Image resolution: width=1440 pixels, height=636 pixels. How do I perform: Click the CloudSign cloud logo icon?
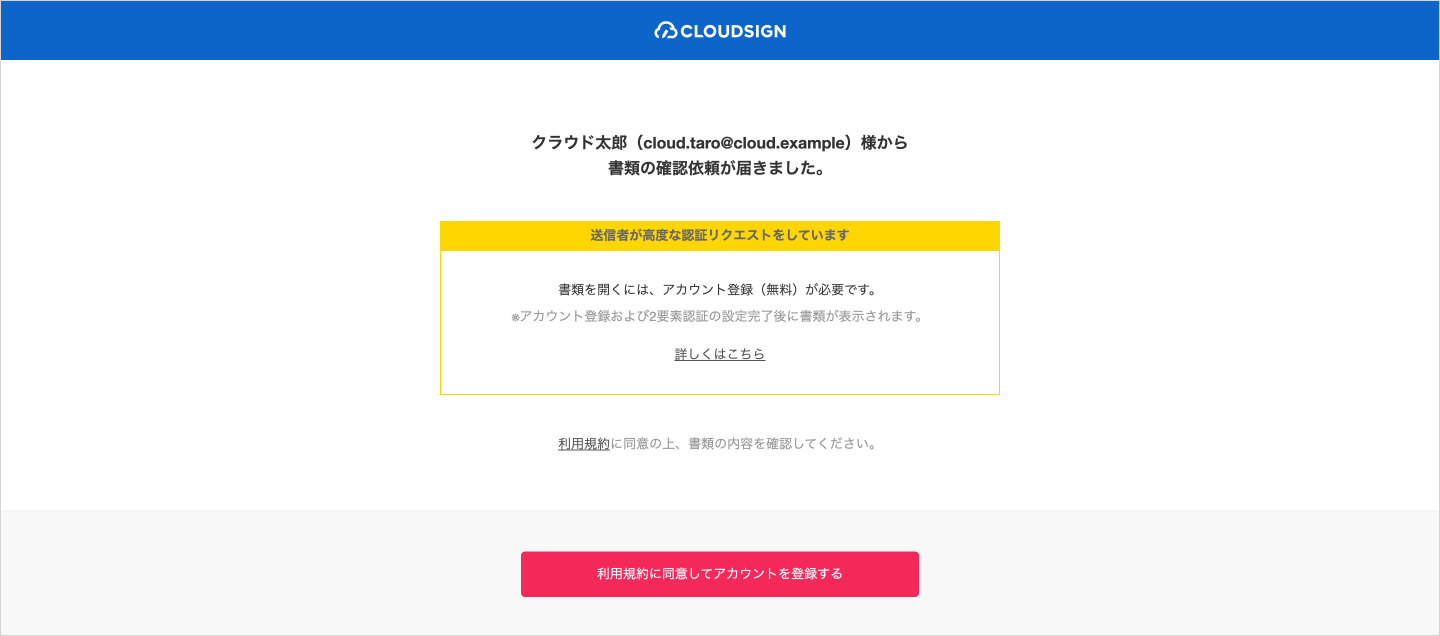665,31
